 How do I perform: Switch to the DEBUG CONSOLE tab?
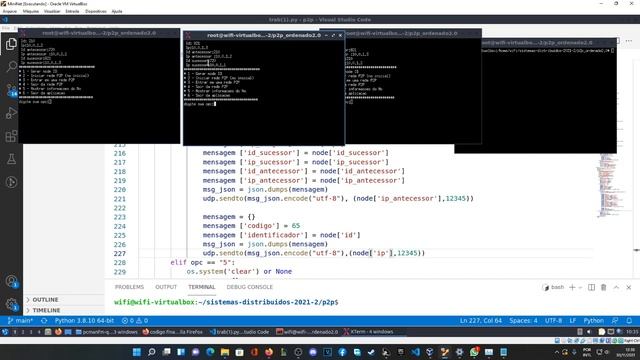[249, 287]
